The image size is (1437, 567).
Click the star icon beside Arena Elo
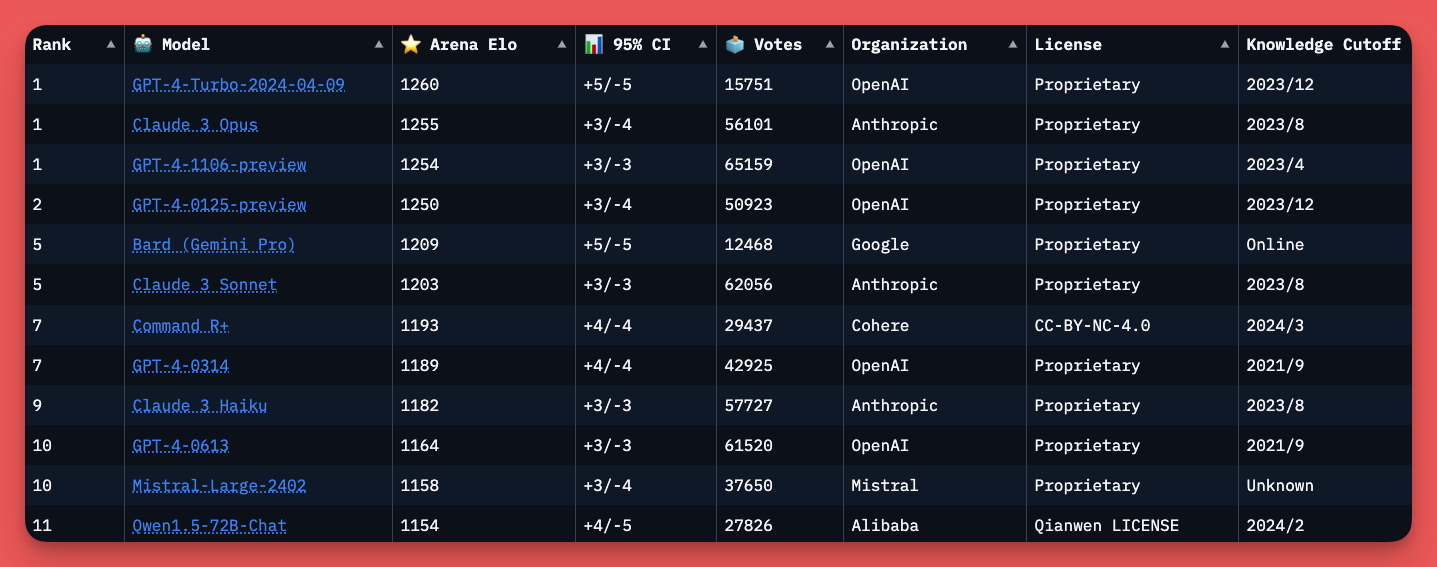tap(410, 44)
